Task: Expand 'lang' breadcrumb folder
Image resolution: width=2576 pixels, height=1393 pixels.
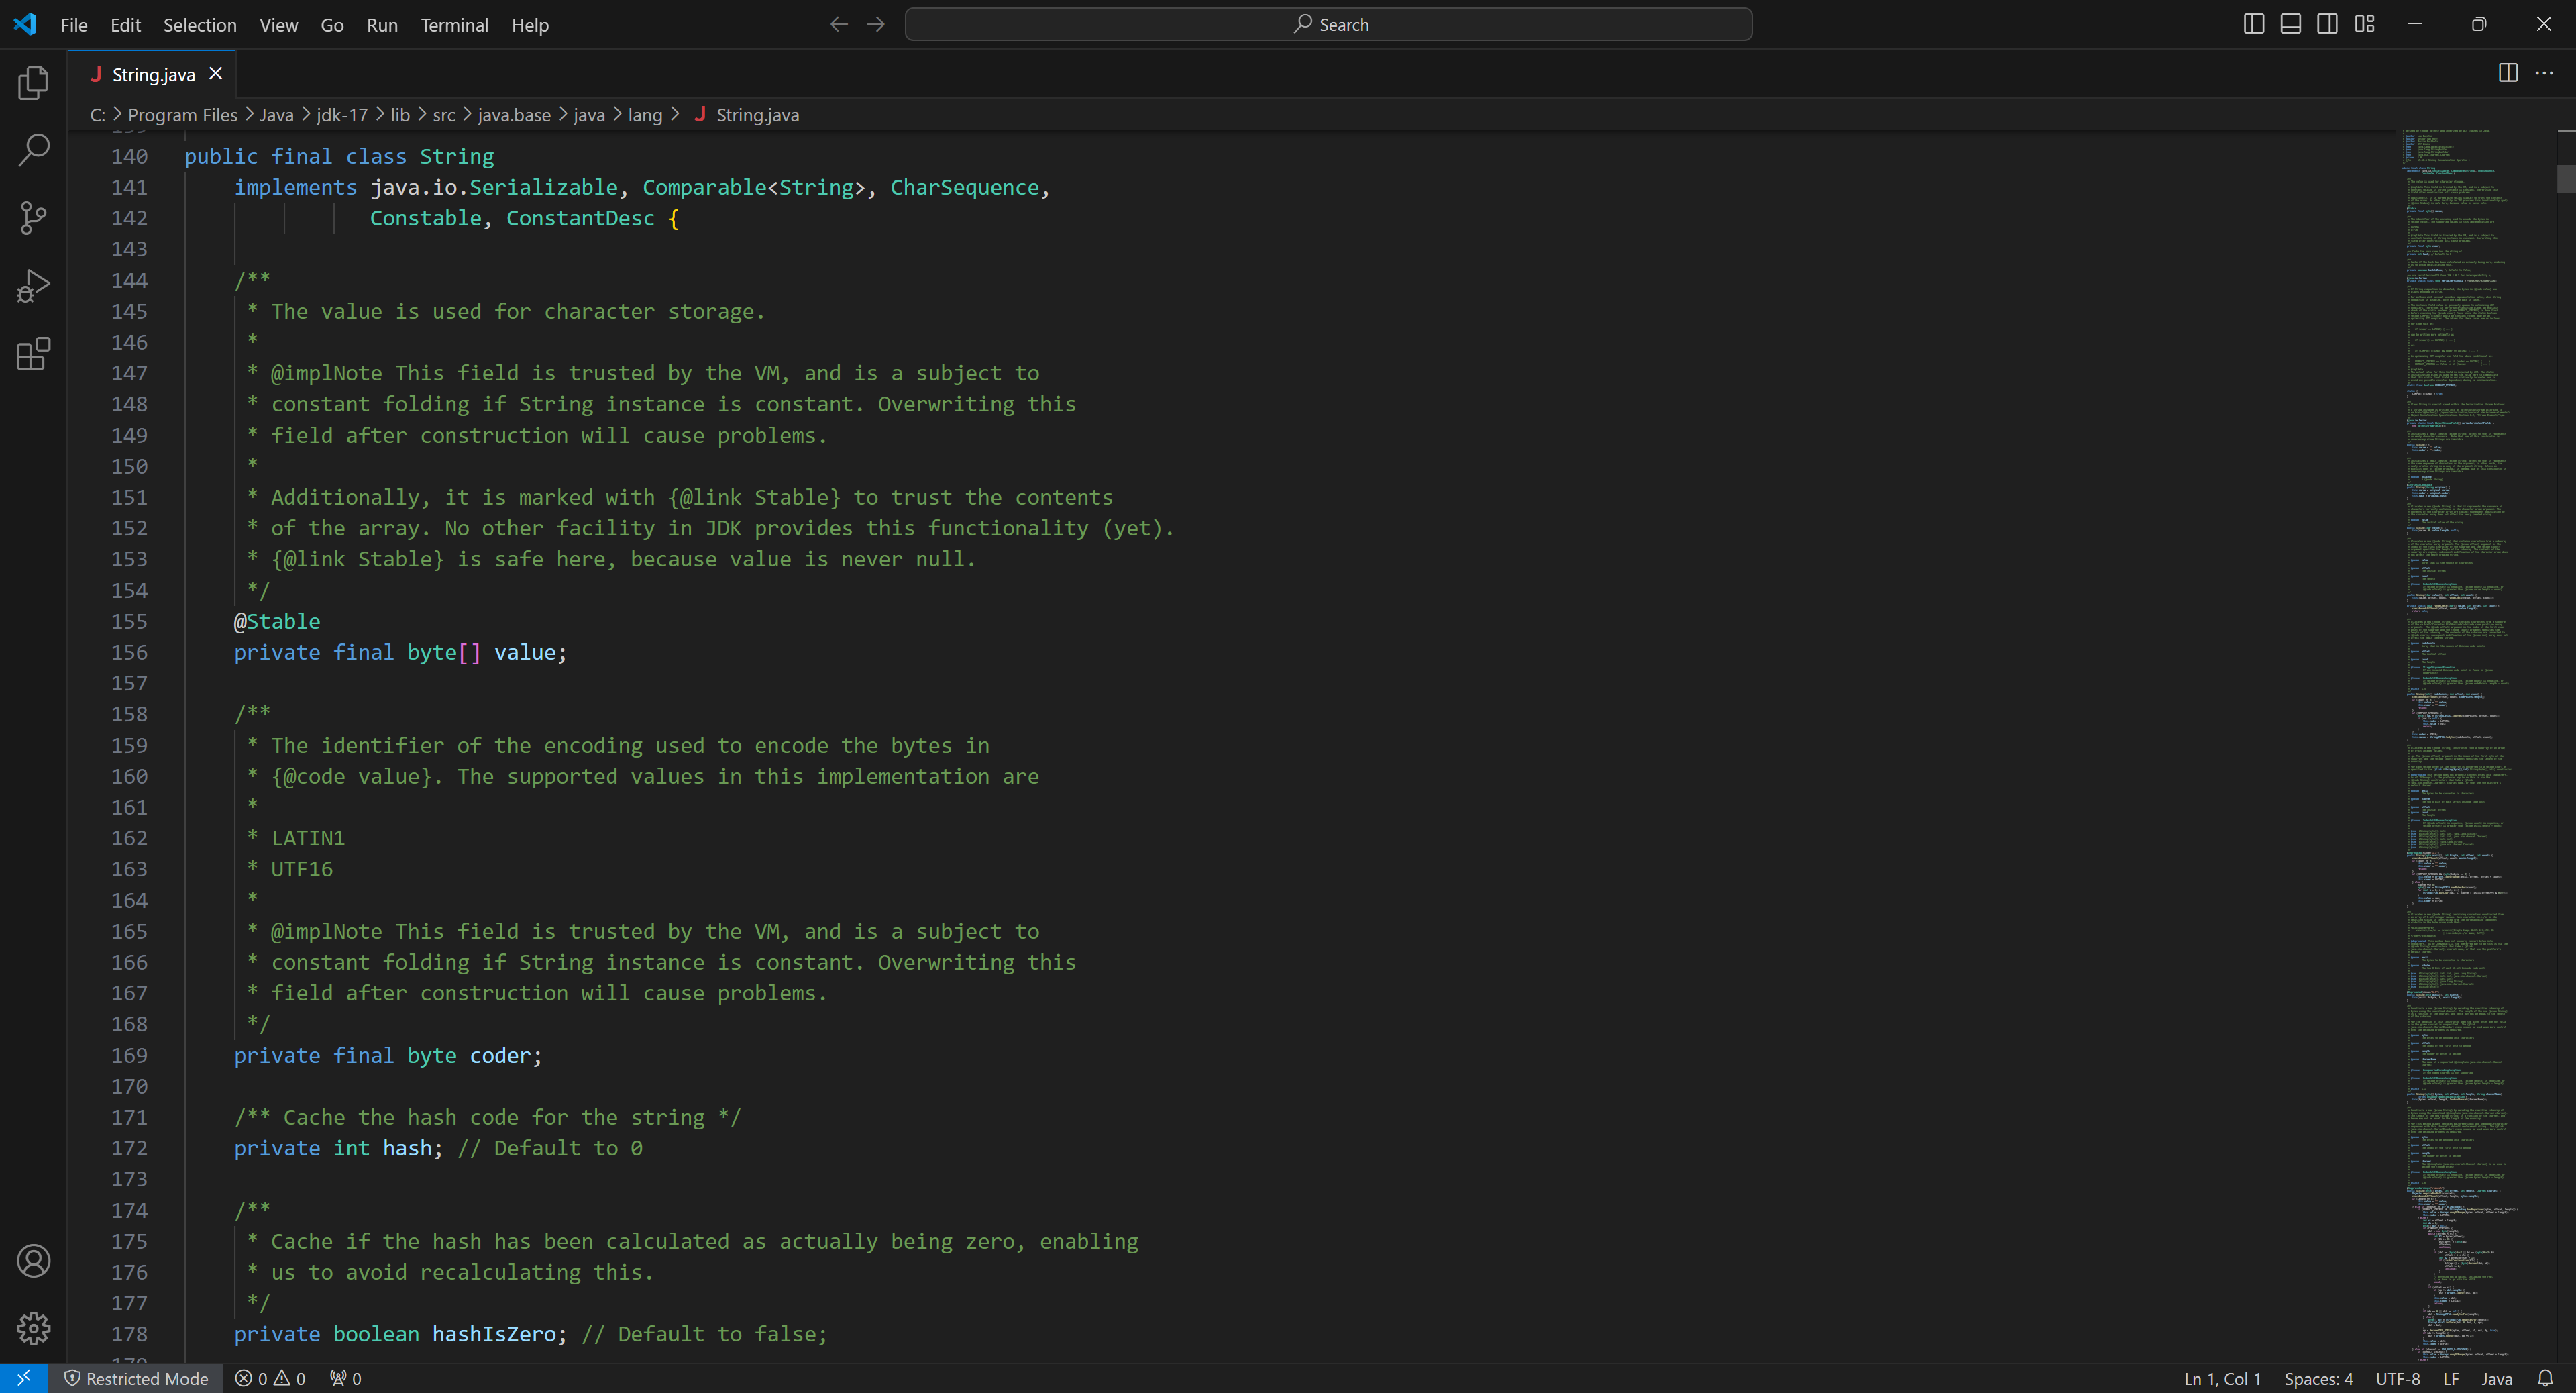Action: 644,115
